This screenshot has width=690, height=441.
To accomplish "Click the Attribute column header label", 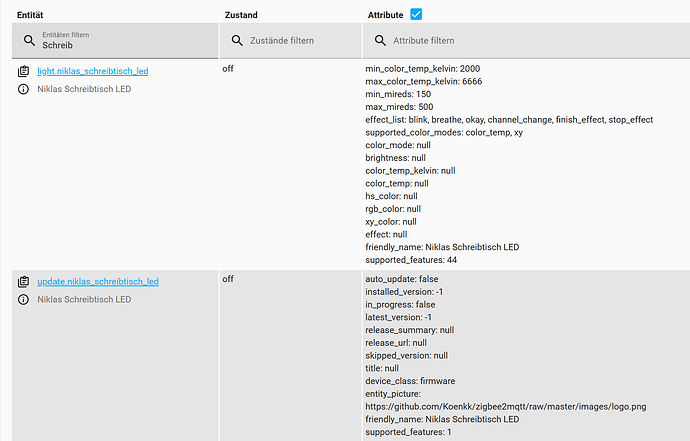I will click(x=384, y=15).
